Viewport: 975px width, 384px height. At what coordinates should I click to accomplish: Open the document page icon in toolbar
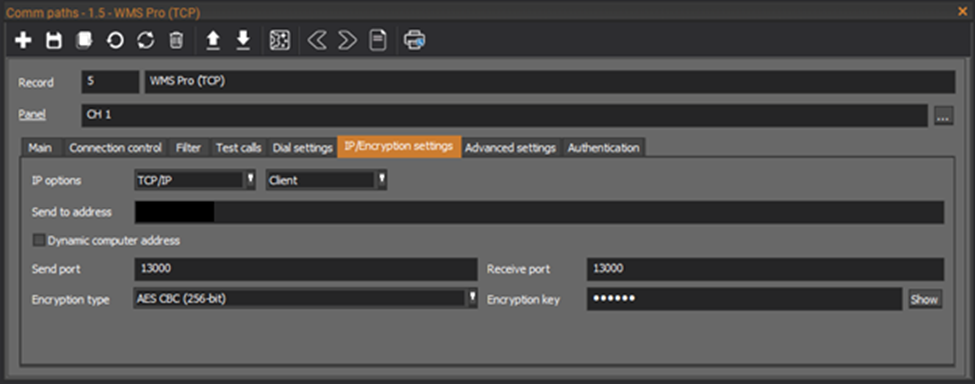point(378,41)
